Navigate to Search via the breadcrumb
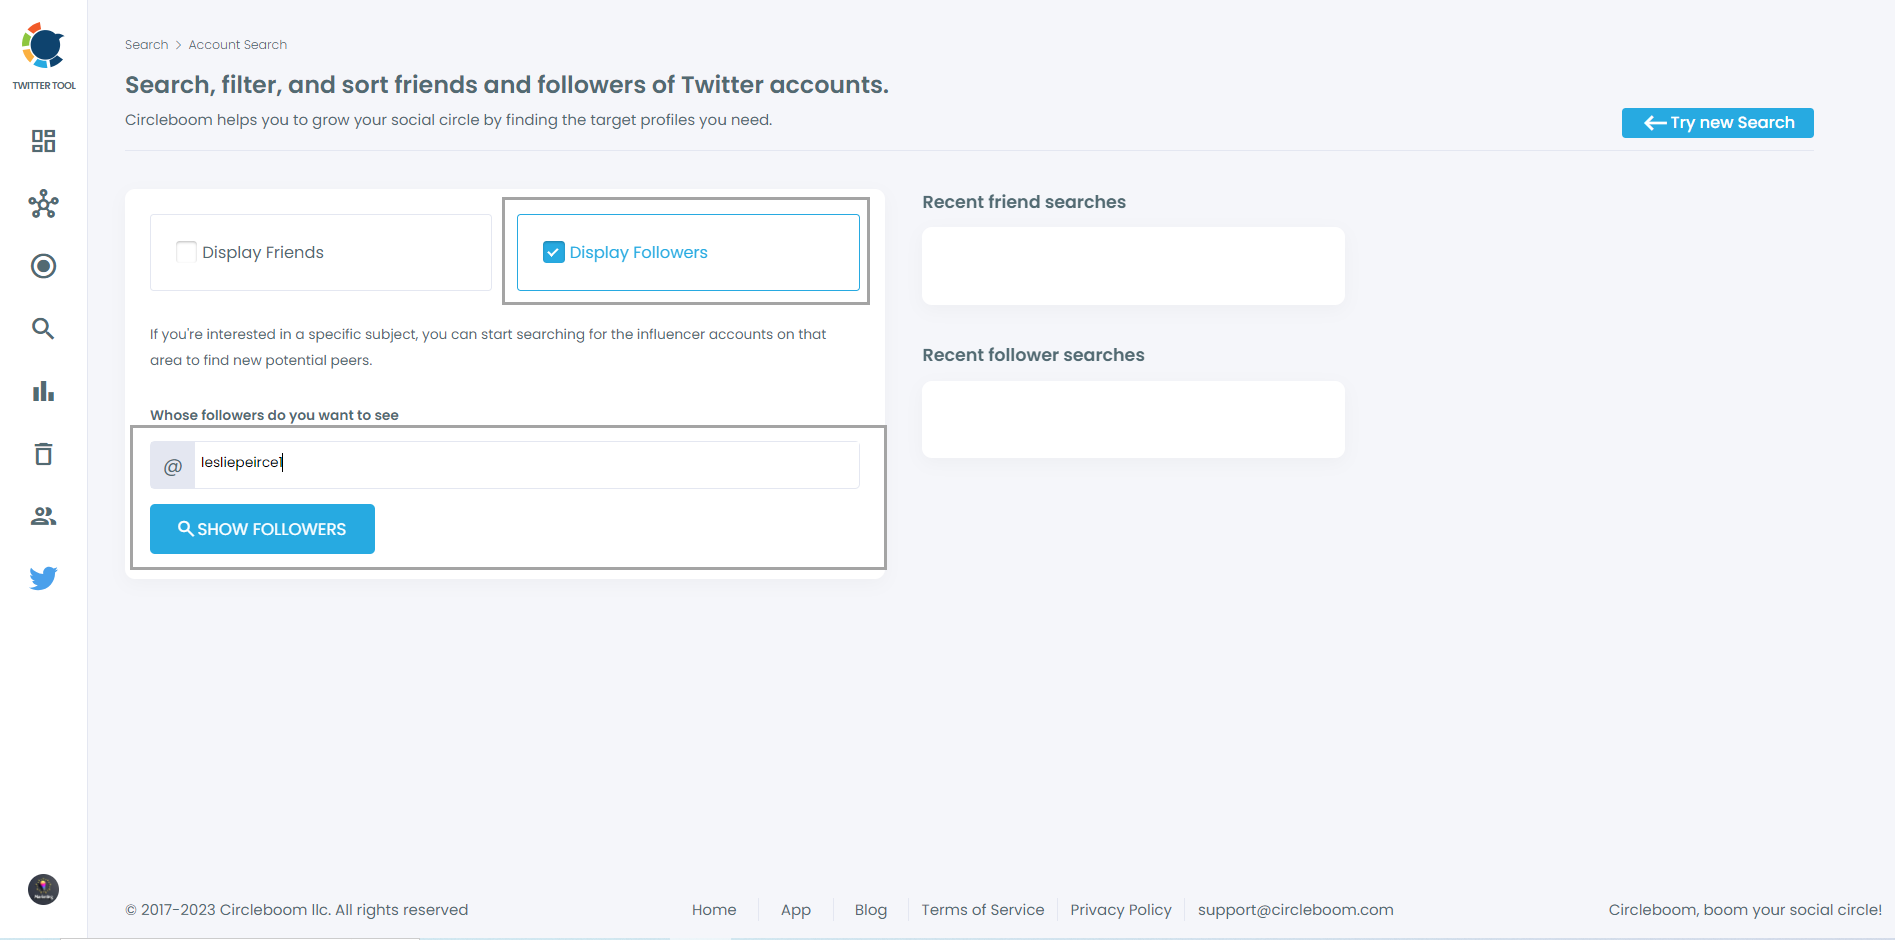Image resolution: width=1895 pixels, height=940 pixels. (x=146, y=44)
